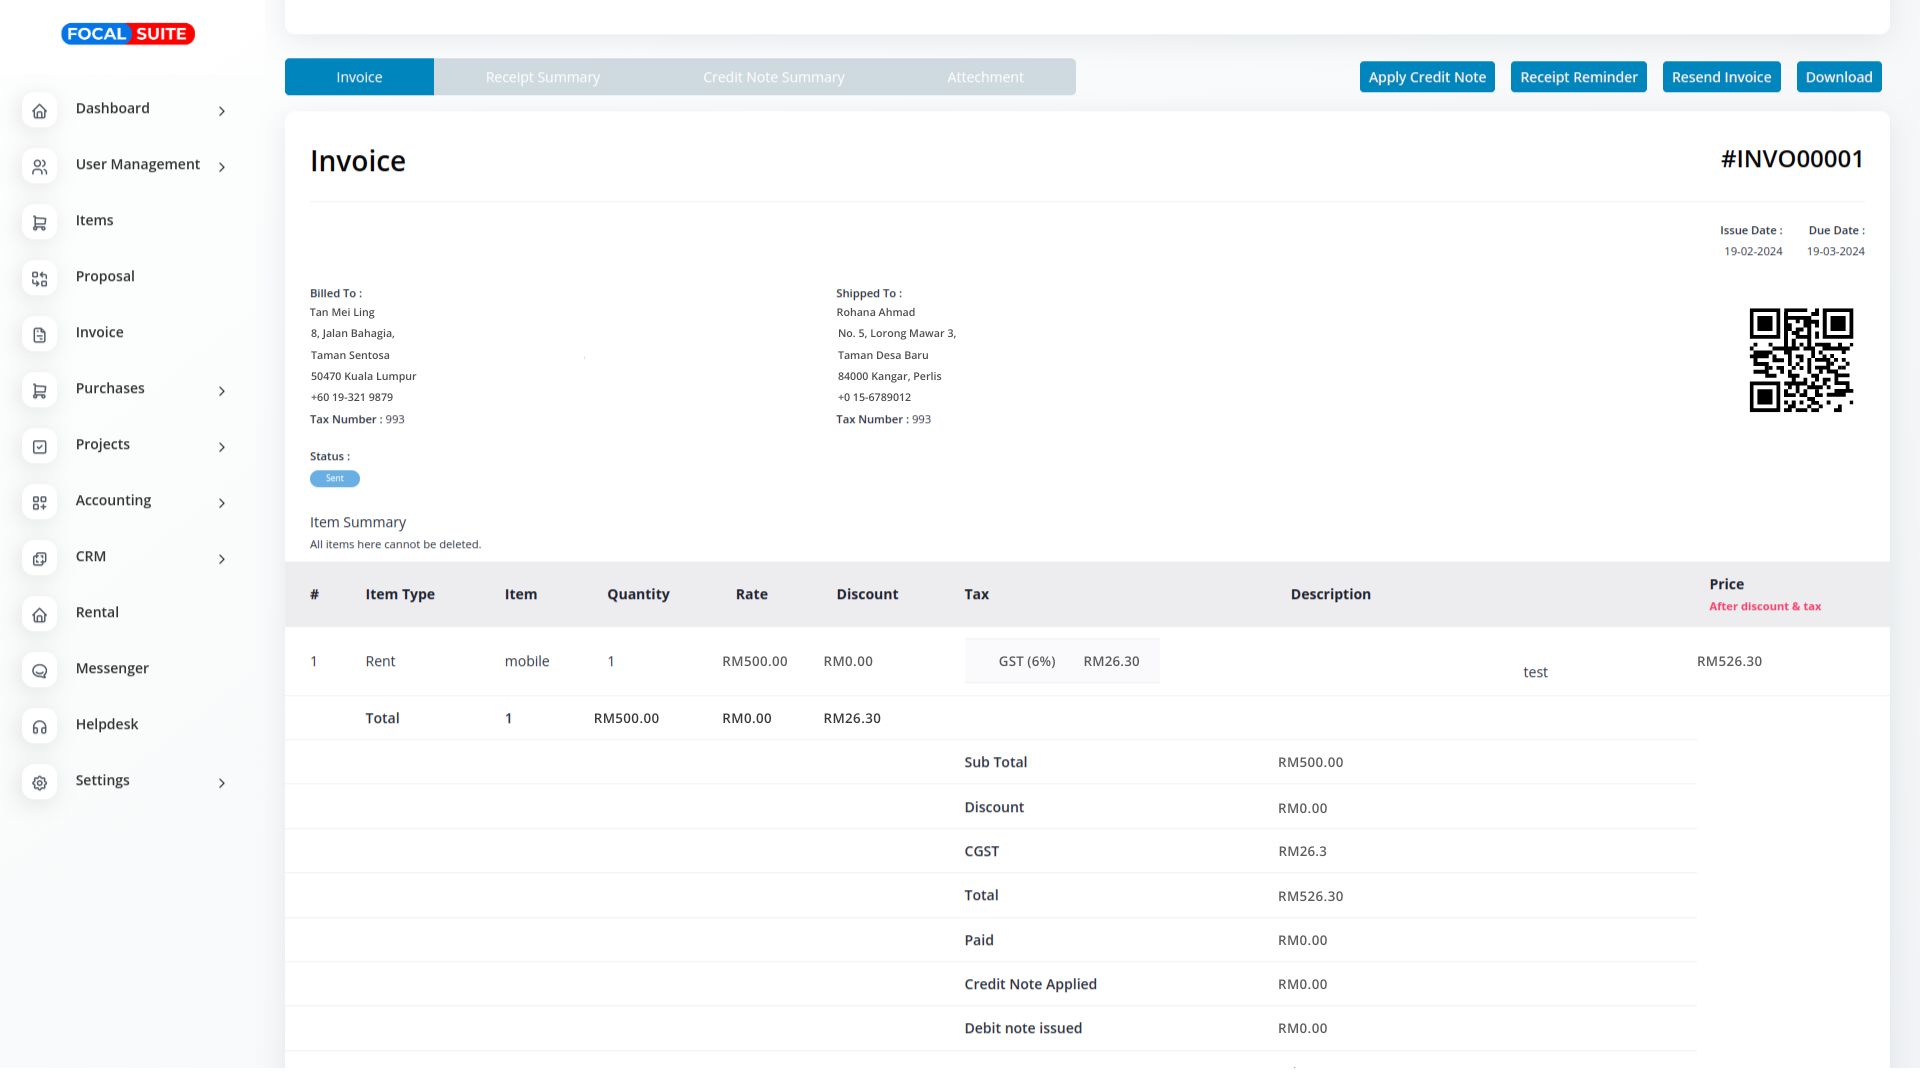1920x1080 pixels.
Task: Click the Invoice document icon in sidebar
Action: 39,335
